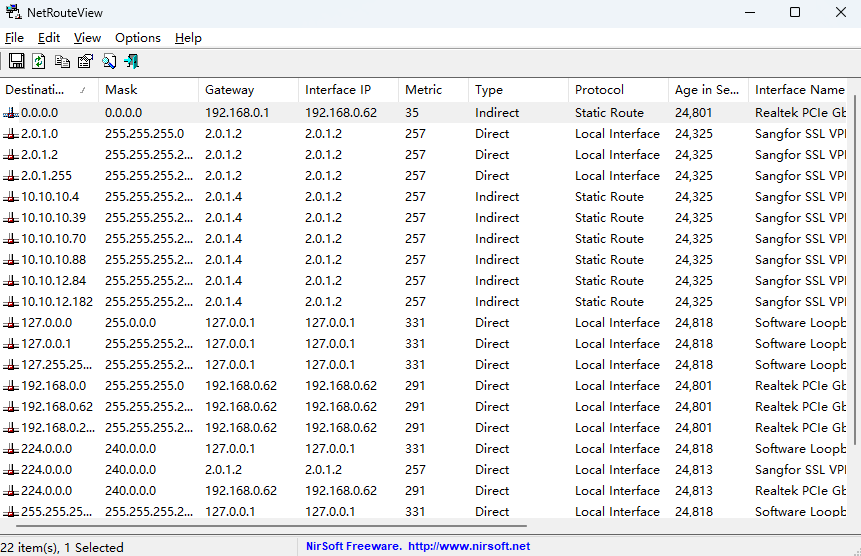
Task: Sort routes by Metric column header
Action: tap(423, 90)
